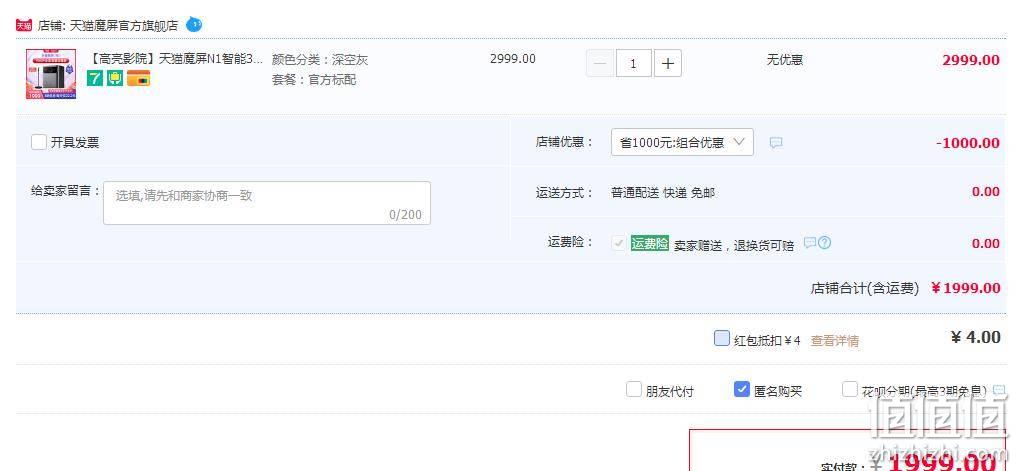This screenshot has height=471, width=1018.
Task: Open the 店铺优惠 discount dropdown
Action: click(682, 142)
